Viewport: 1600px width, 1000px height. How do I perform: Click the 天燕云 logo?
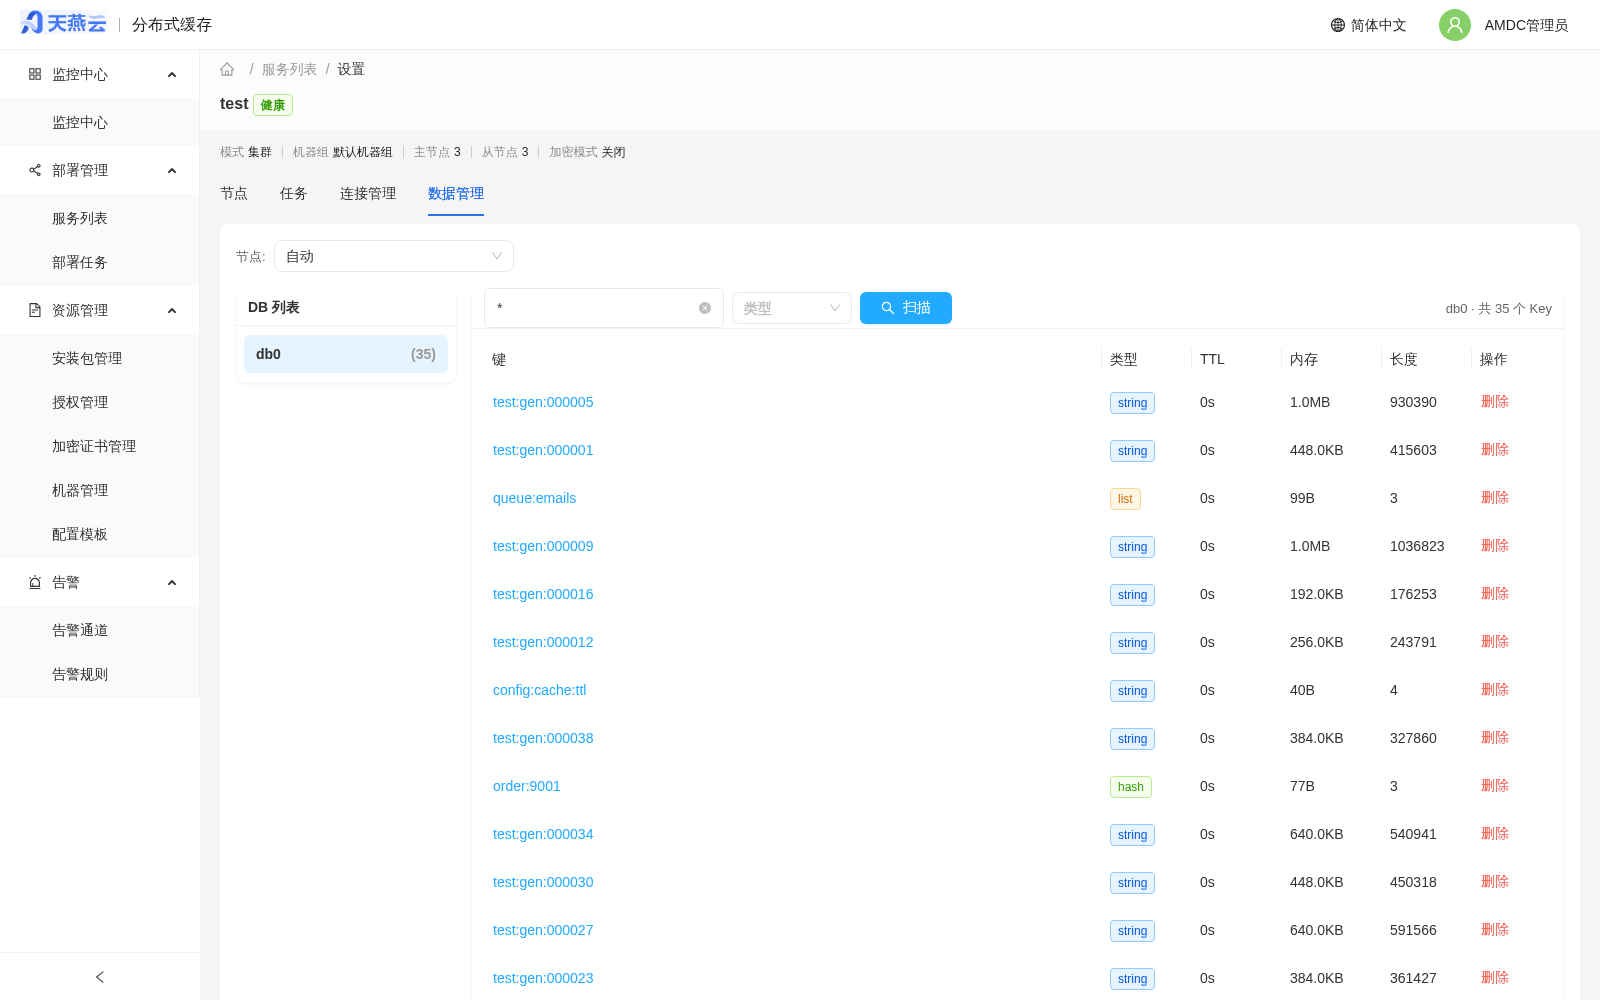pyautogui.click(x=63, y=23)
